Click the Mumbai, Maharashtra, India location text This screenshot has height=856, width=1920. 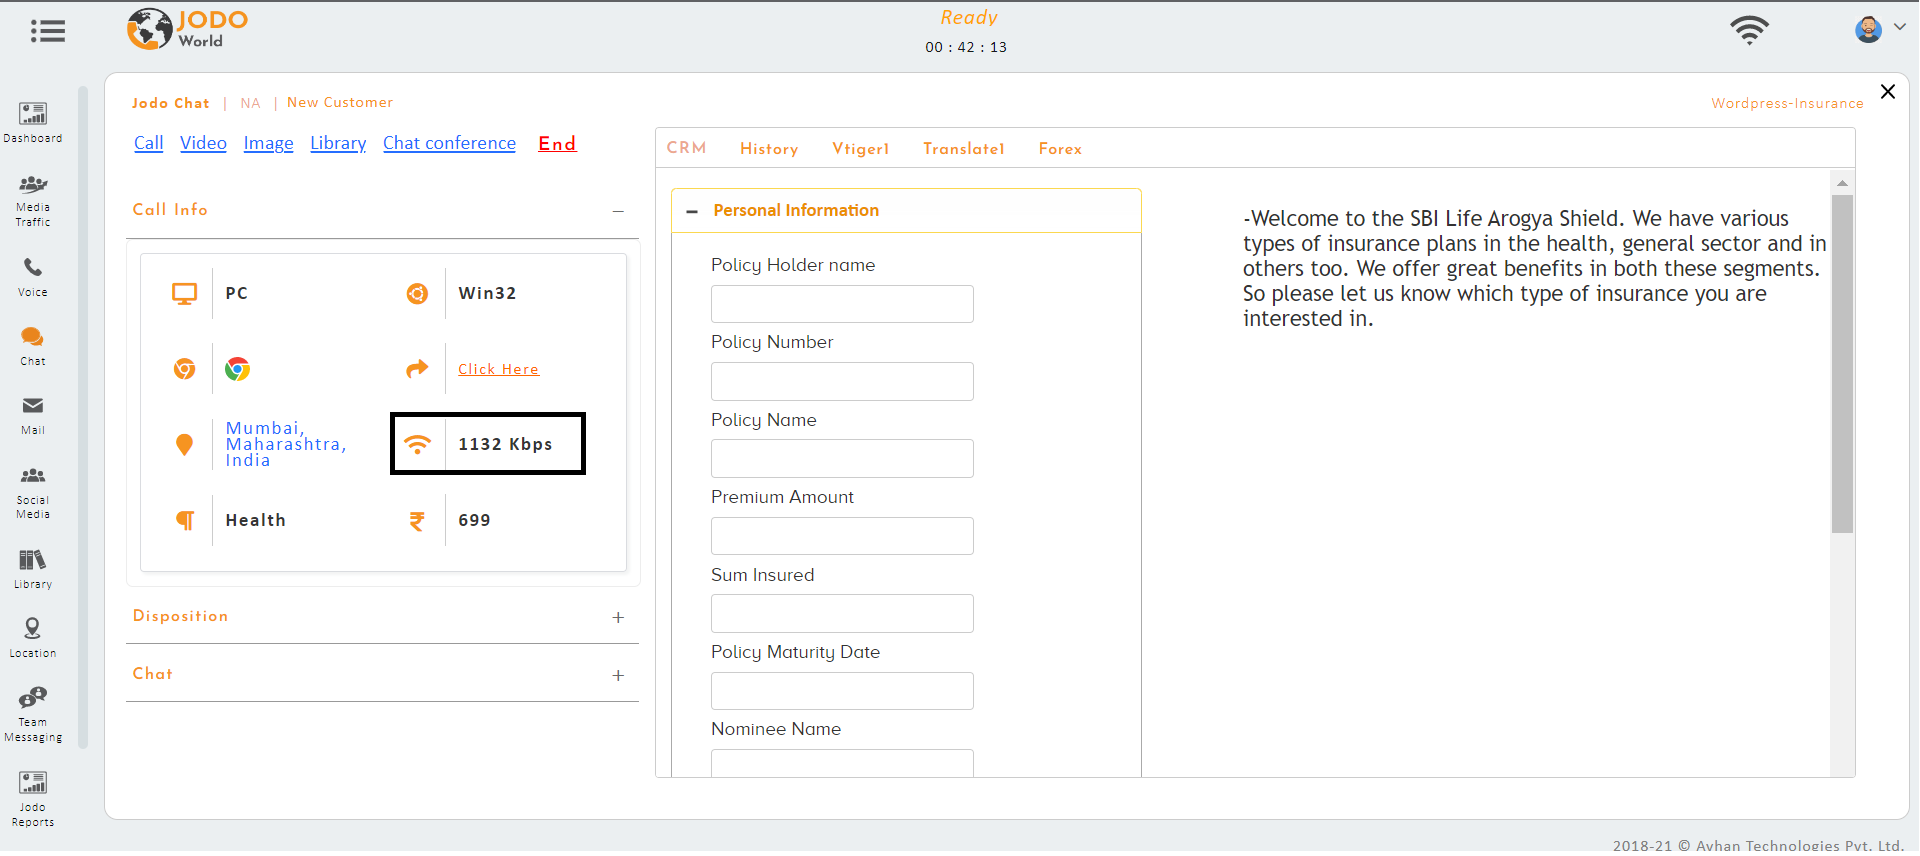coord(286,444)
